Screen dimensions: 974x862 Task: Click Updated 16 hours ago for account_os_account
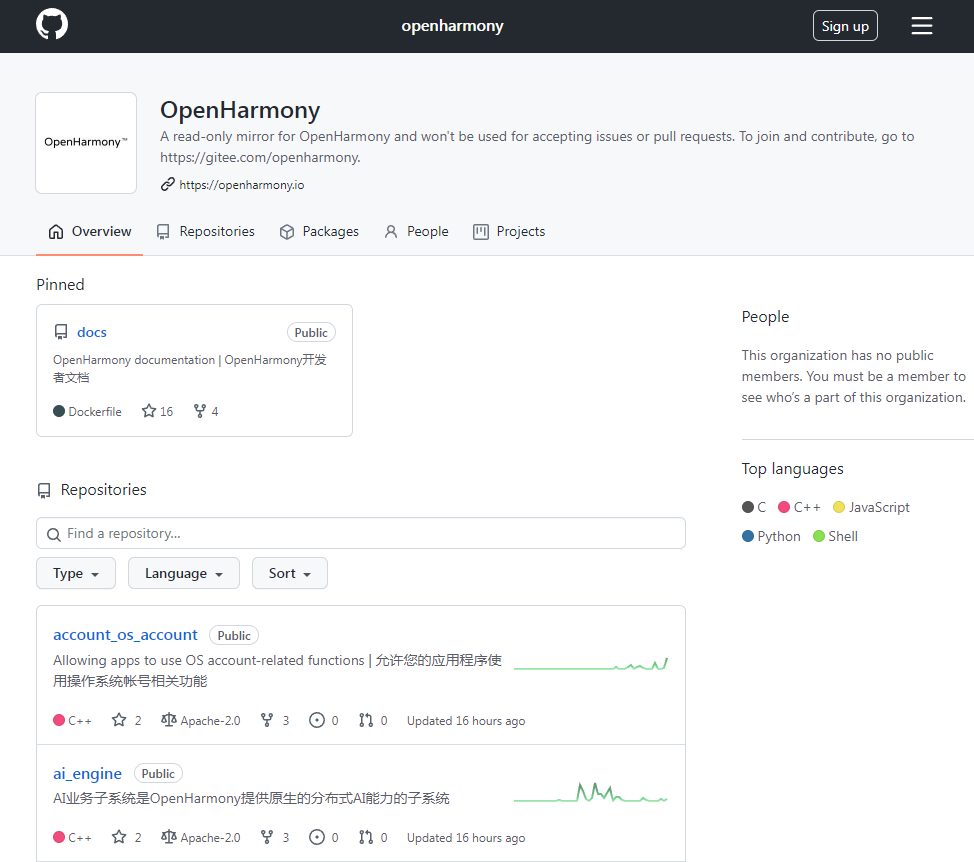466,721
